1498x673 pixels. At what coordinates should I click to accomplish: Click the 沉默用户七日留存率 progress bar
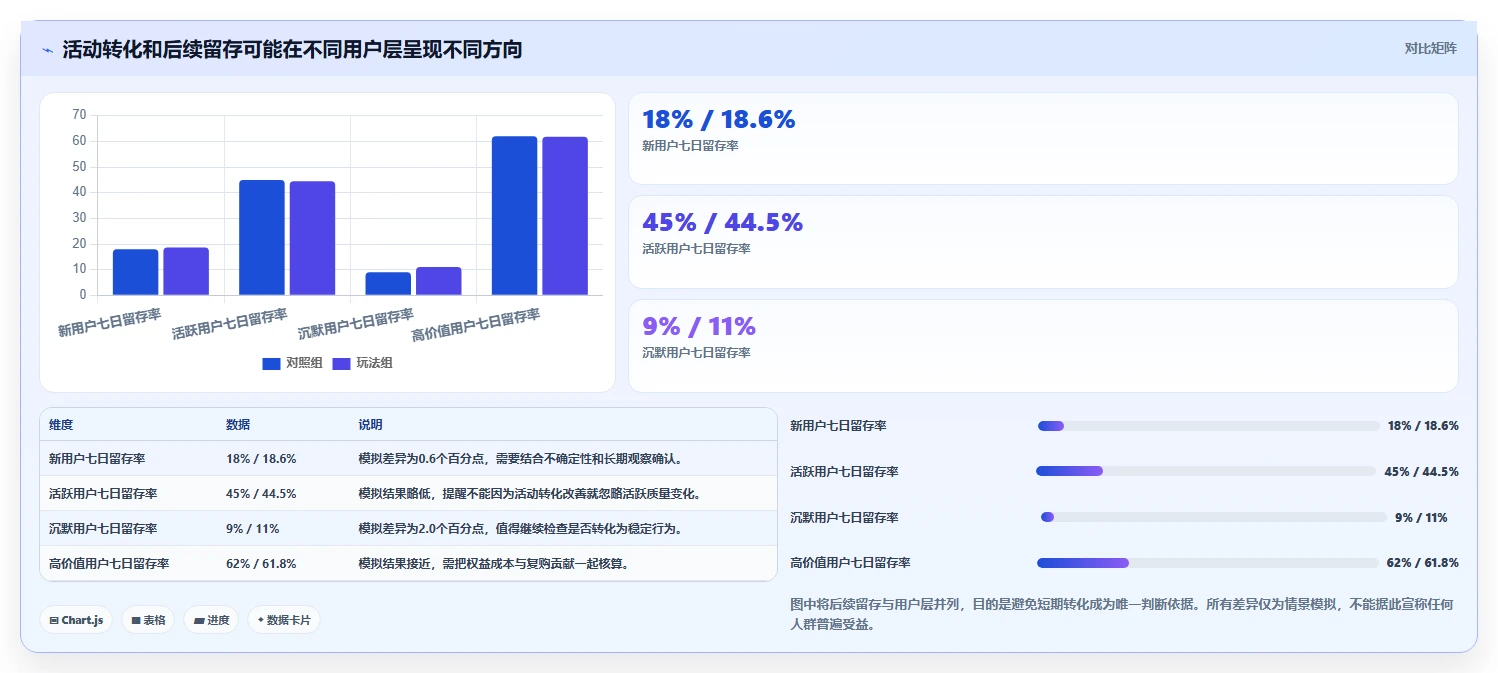click(x=1214, y=517)
